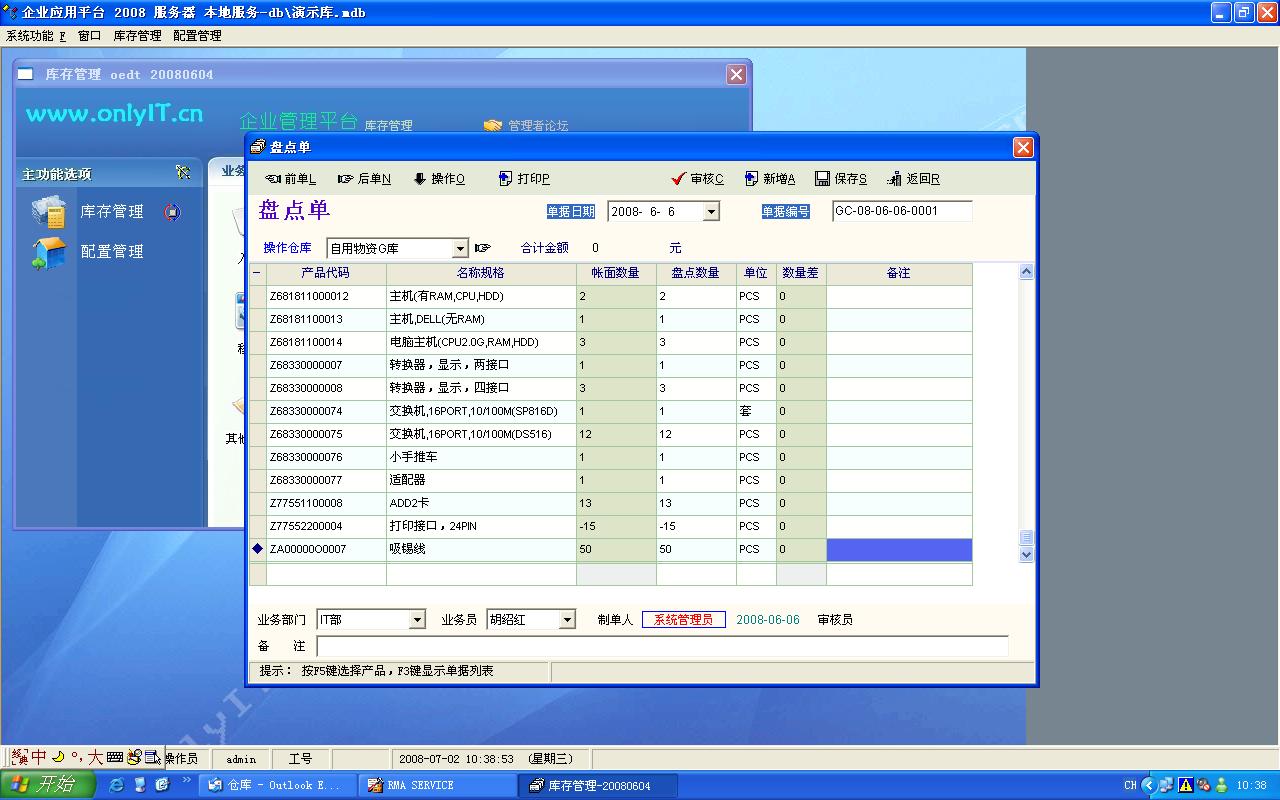Click 库存管理 icon in the left sidebar
The width and height of the screenshot is (1280, 800).
click(x=49, y=212)
